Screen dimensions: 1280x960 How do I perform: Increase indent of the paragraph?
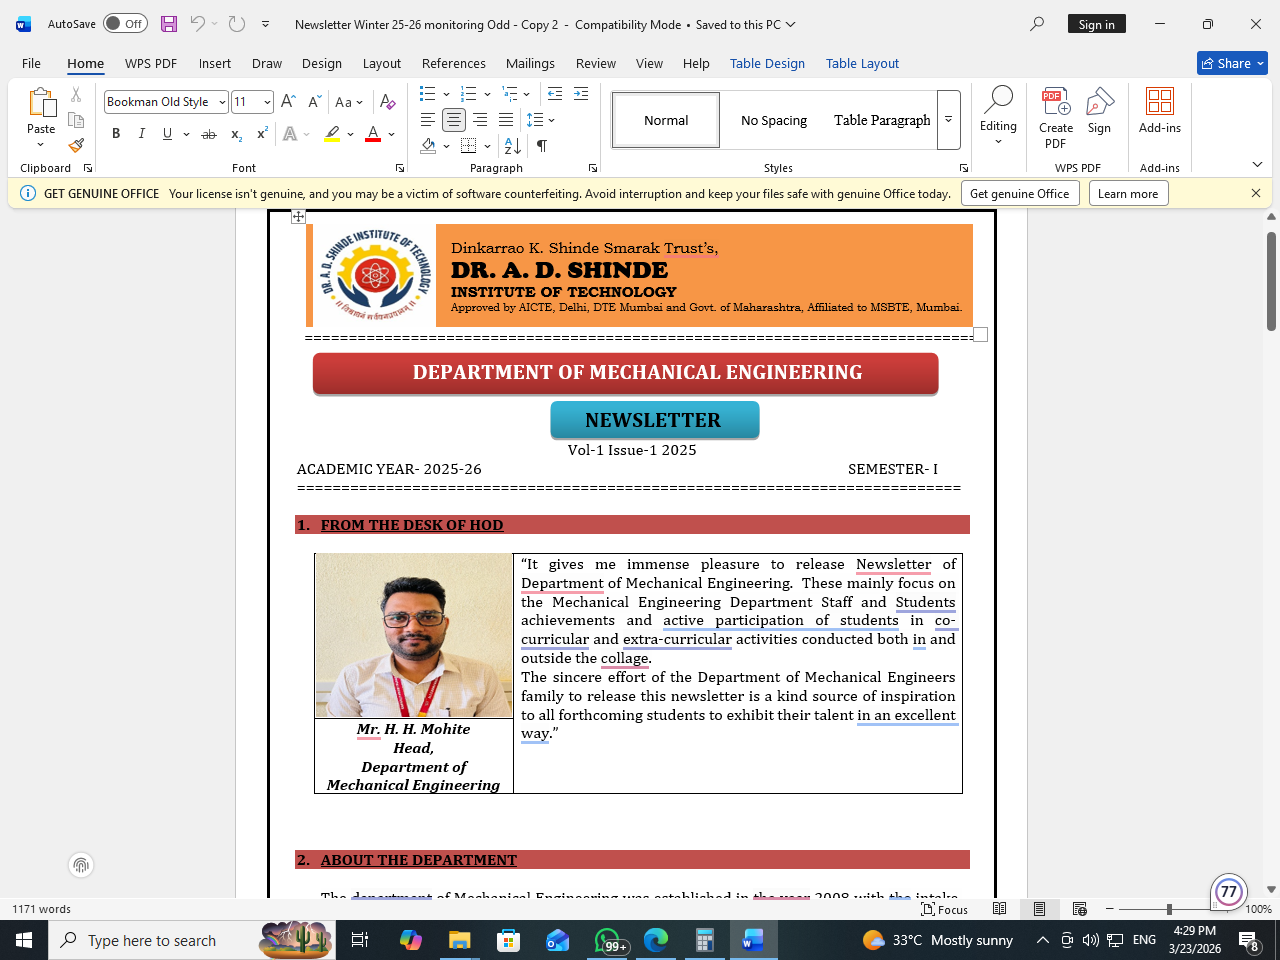[581, 94]
